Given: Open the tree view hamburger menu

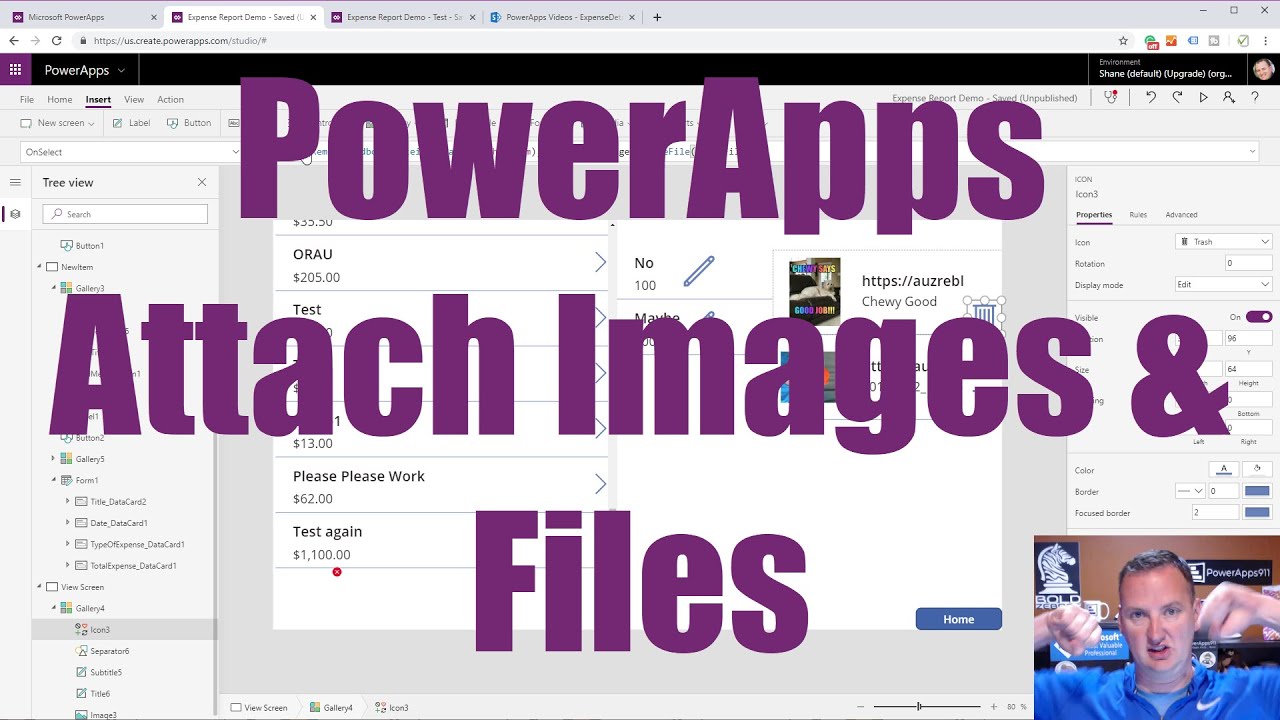Looking at the screenshot, I should (x=15, y=182).
